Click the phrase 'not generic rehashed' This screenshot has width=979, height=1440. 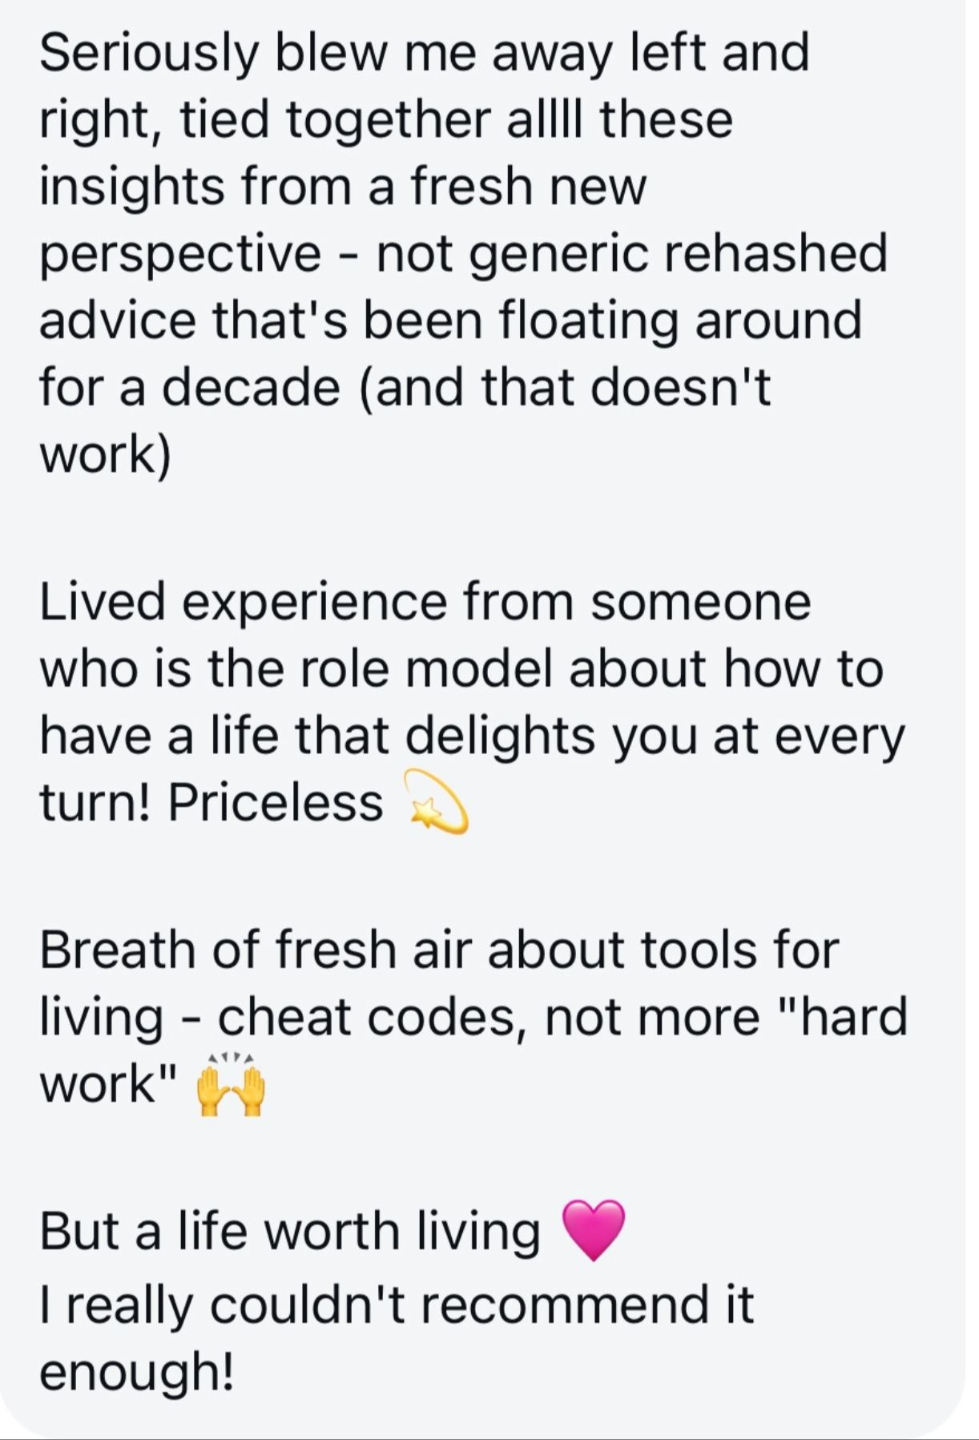coord(632,253)
